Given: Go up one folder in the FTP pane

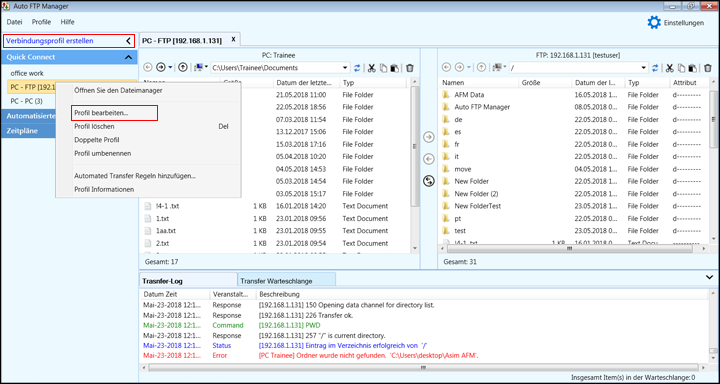Looking at the screenshot, I should point(481,68).
